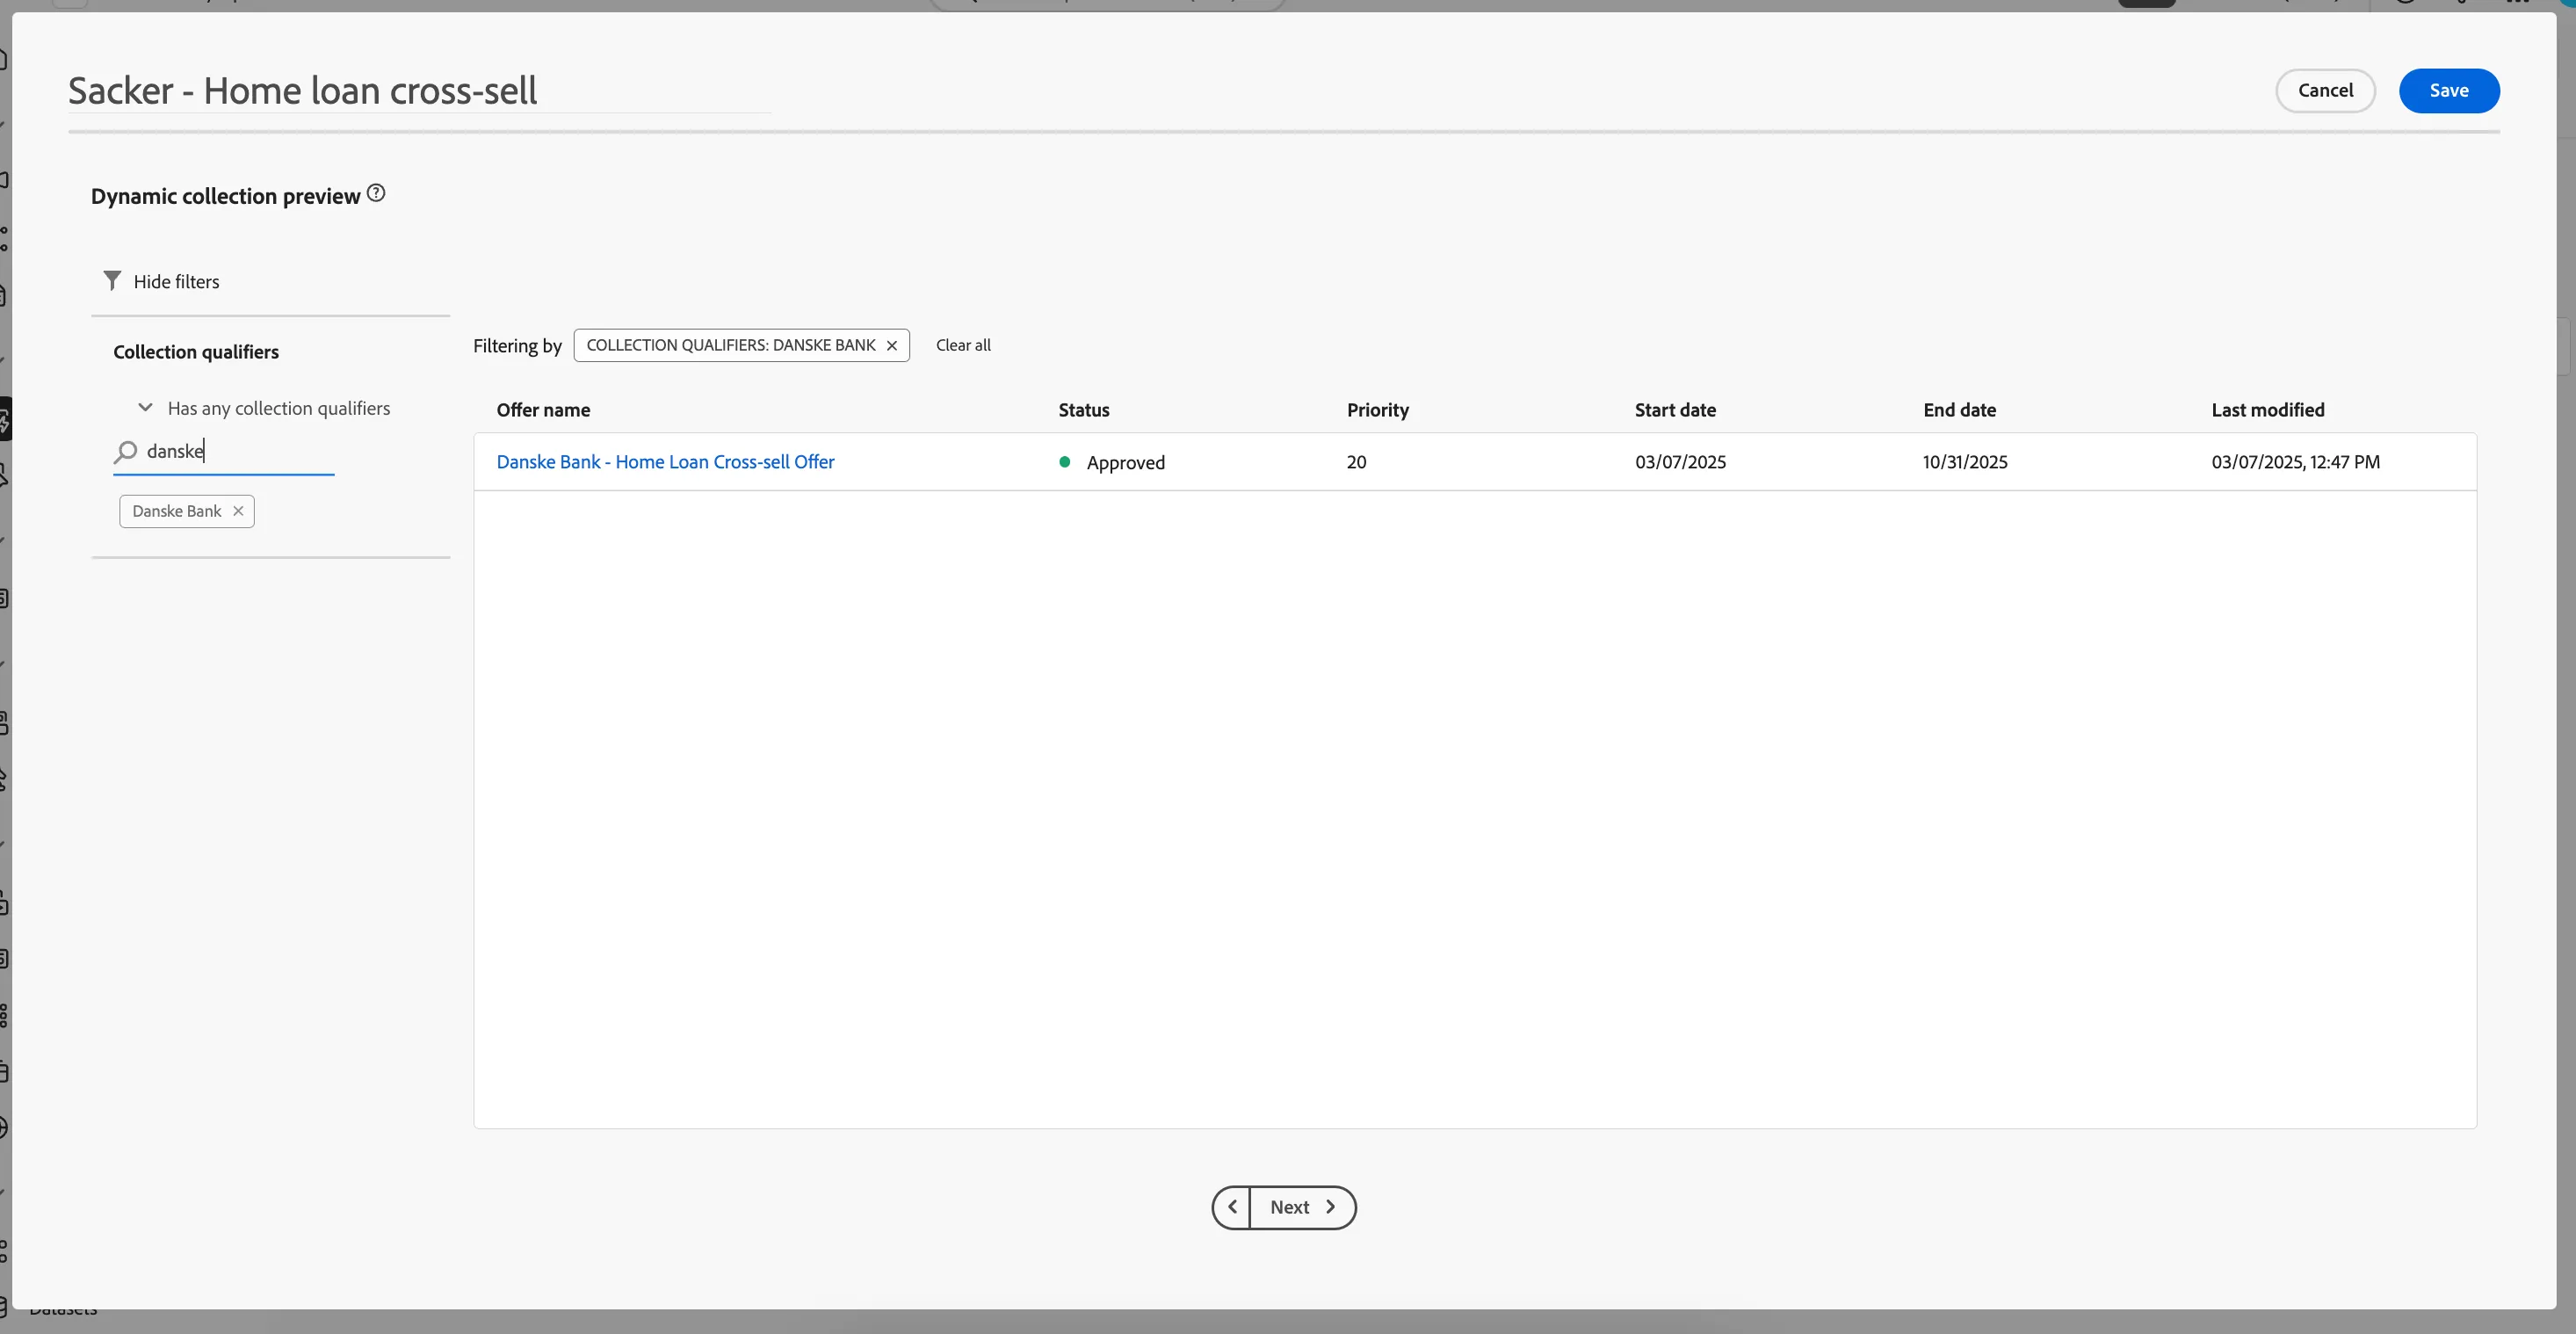The height and width of the screenshot is (1334, 2576).
Task: Click the Filtering by label
Action: (517, 346)
